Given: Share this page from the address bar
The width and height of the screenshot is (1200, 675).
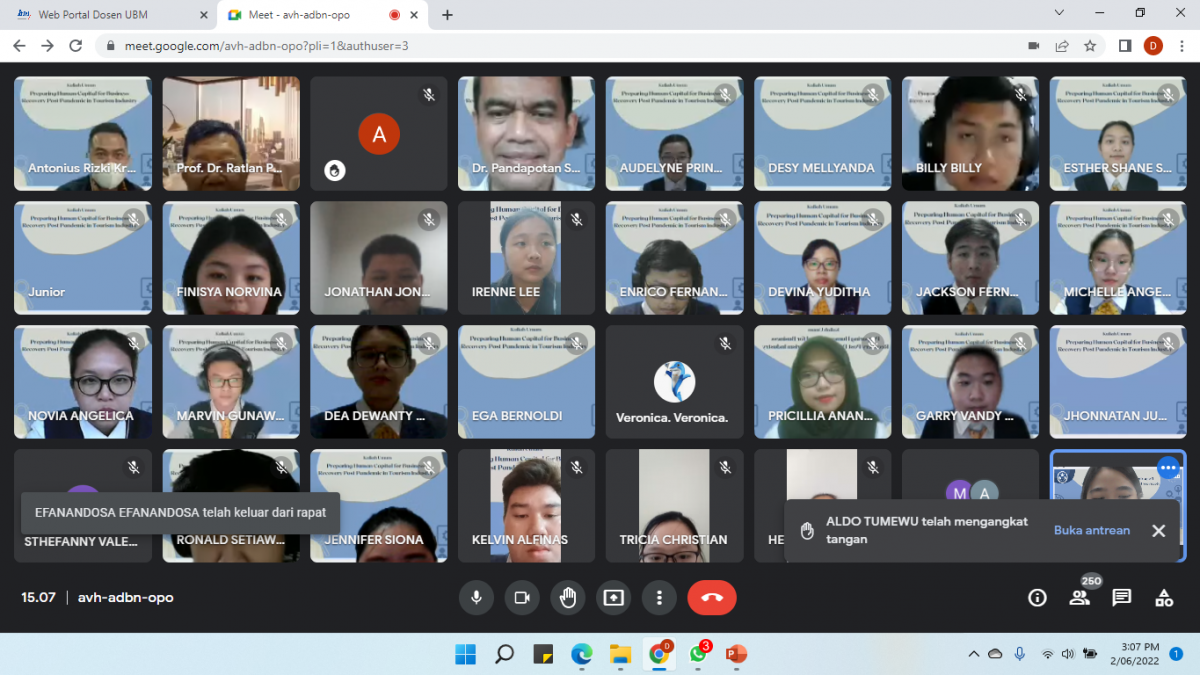Looking at the screenshot, I should pyautogui.click(x=1062, y=46).
